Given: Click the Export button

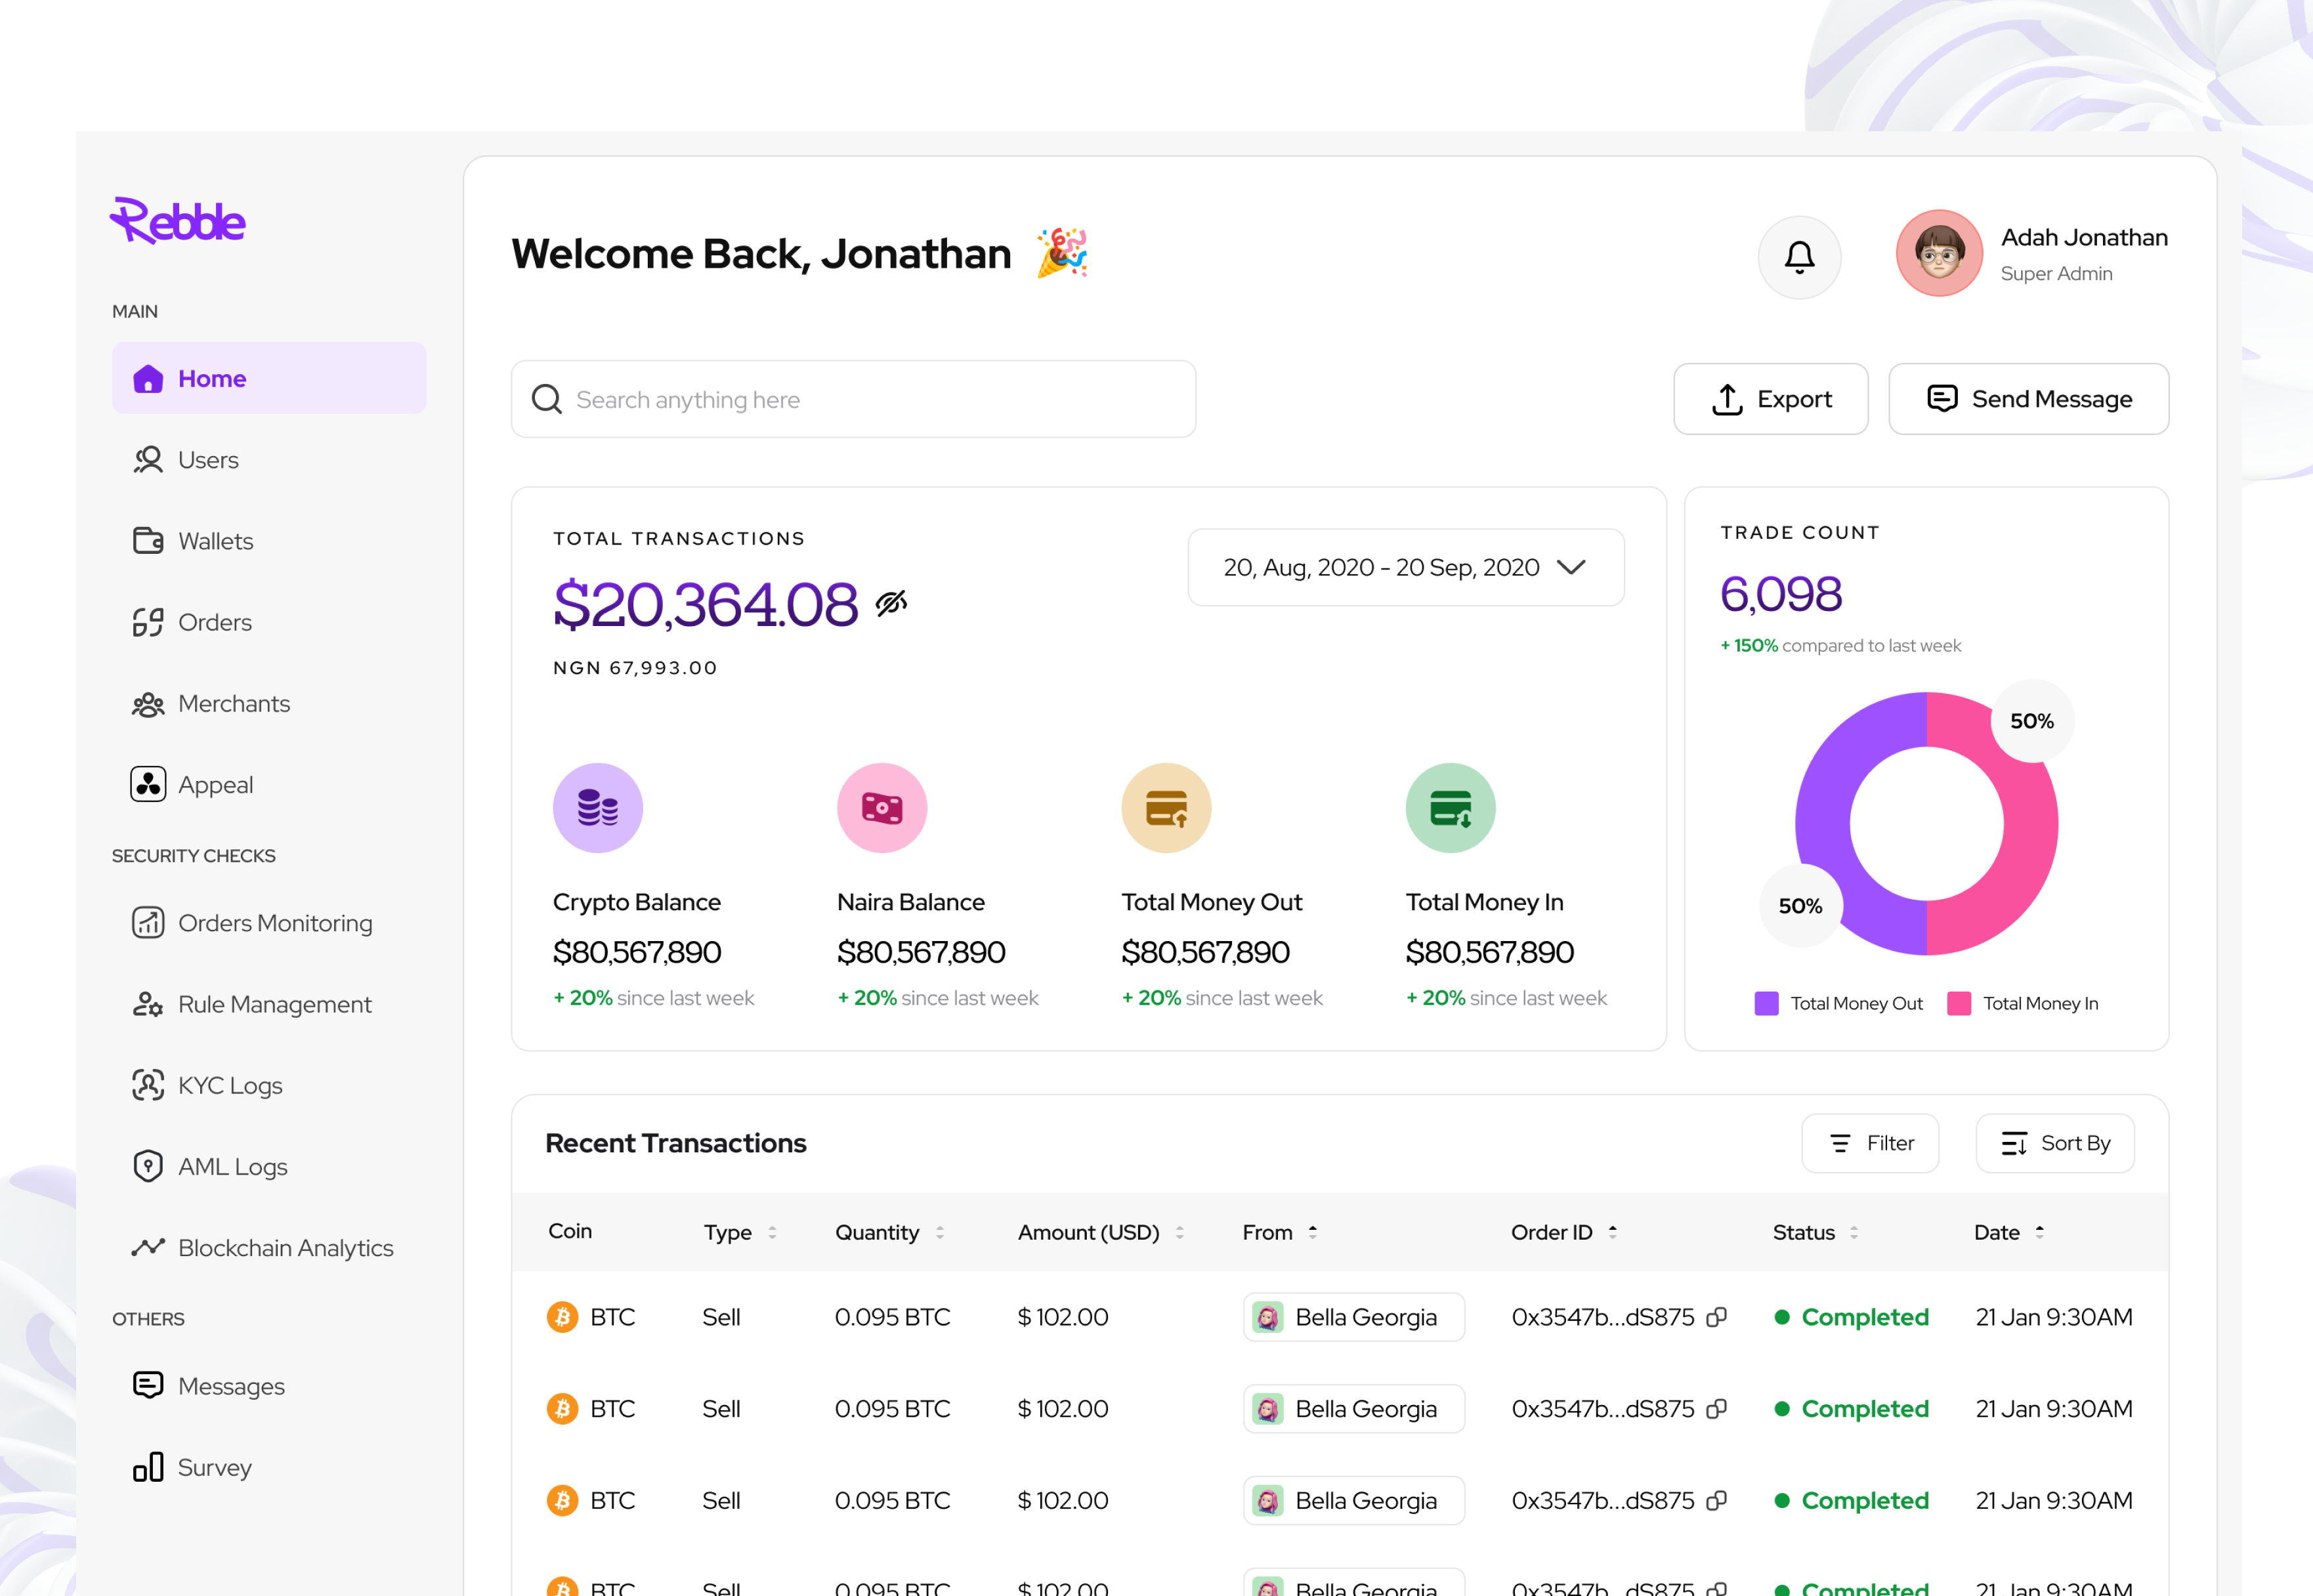Looking at the screenshot, I should point(1771,399).
